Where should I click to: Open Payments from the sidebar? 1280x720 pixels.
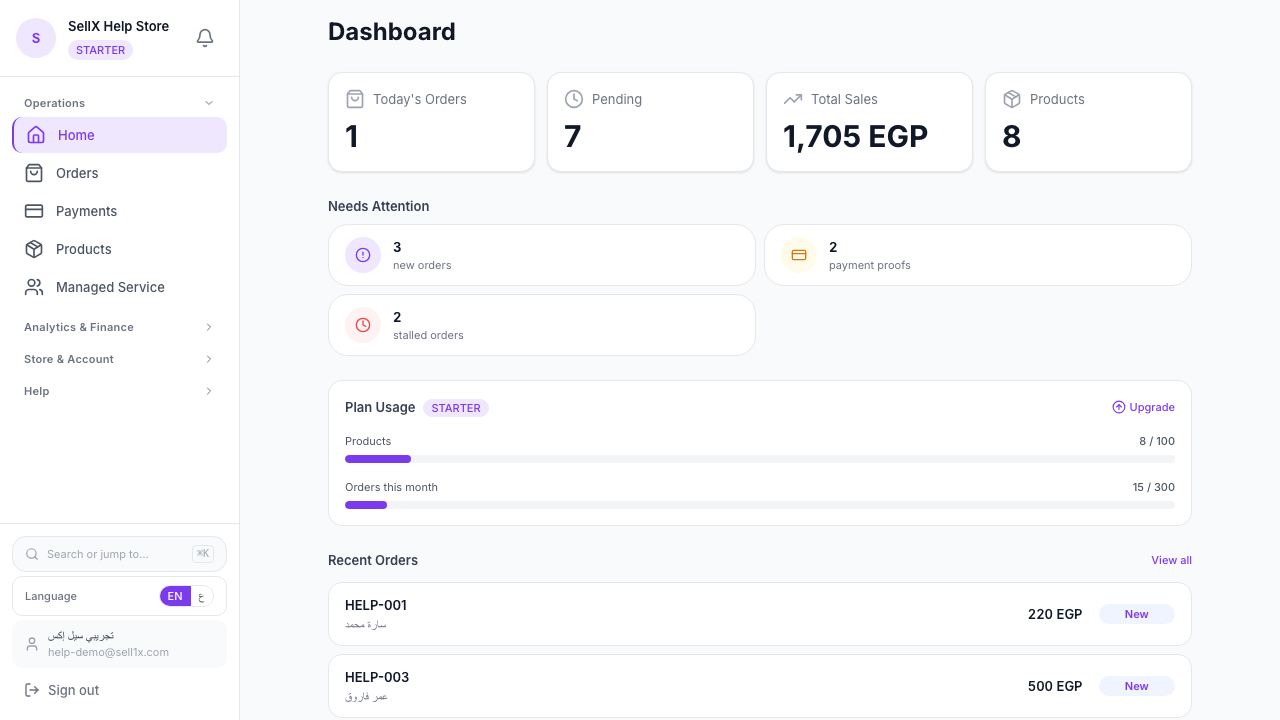pos(86,211)
